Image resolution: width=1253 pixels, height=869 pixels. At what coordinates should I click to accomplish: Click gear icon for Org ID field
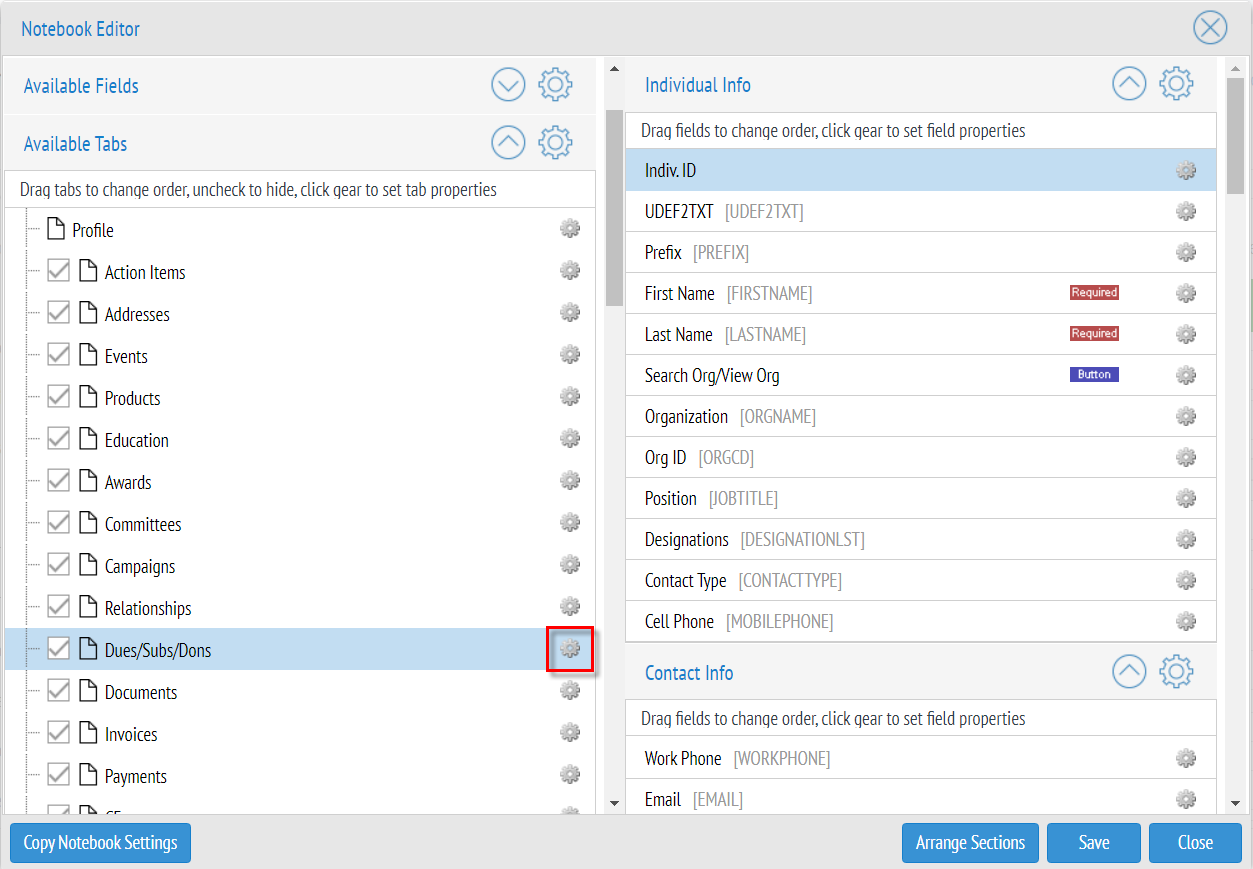coord(1186,458)
